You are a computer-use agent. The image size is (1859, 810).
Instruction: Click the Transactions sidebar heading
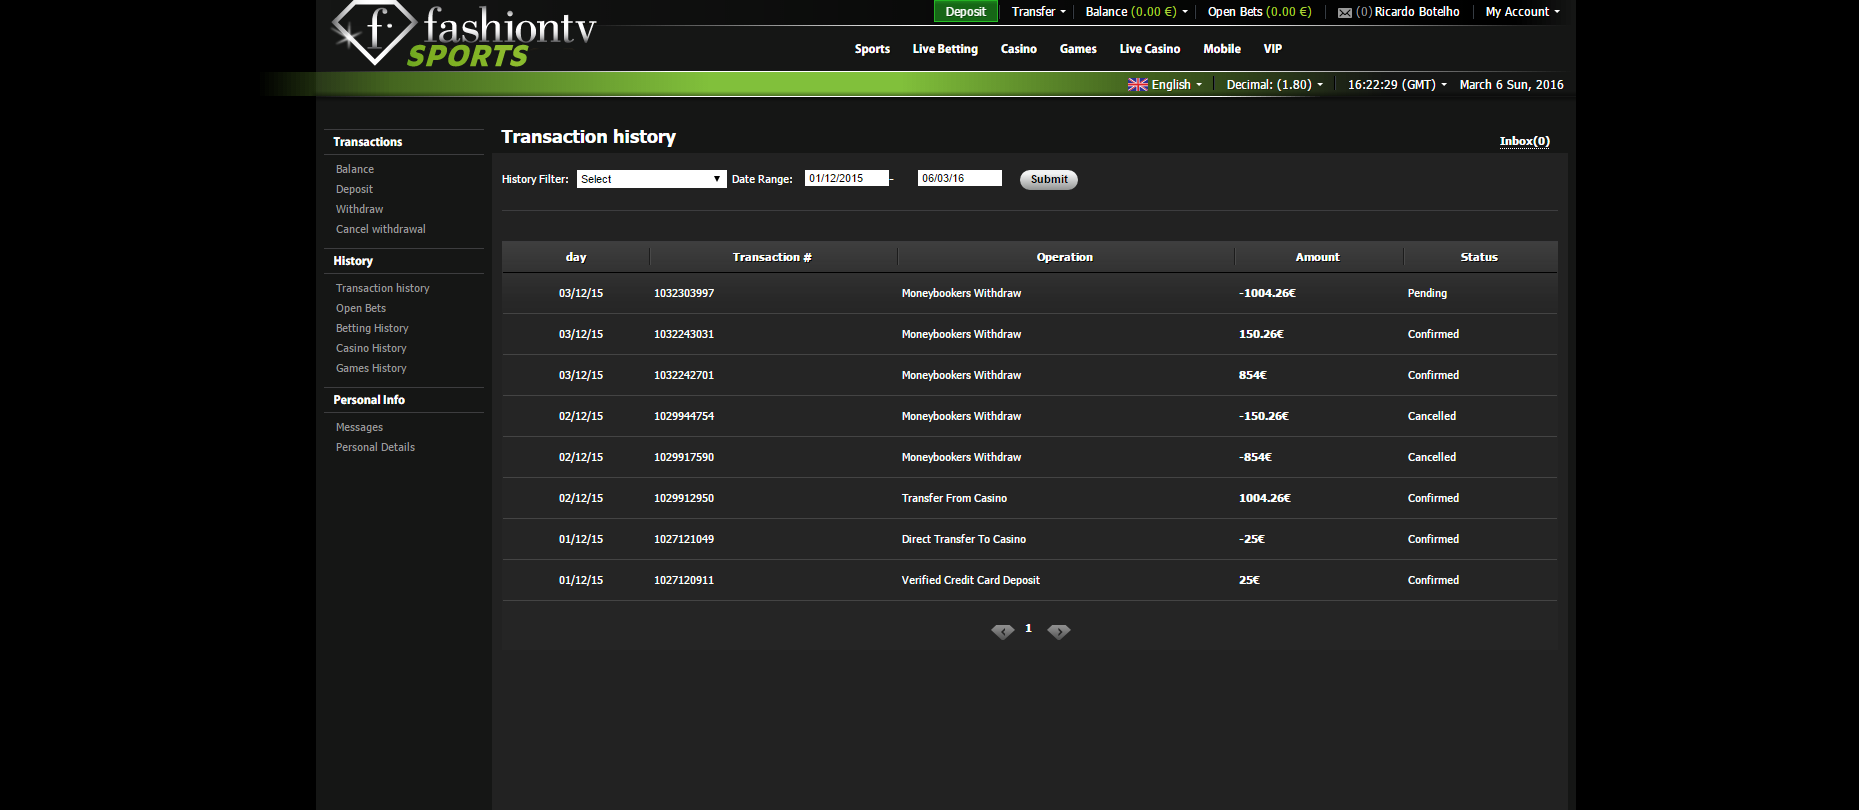click(367, 142)
